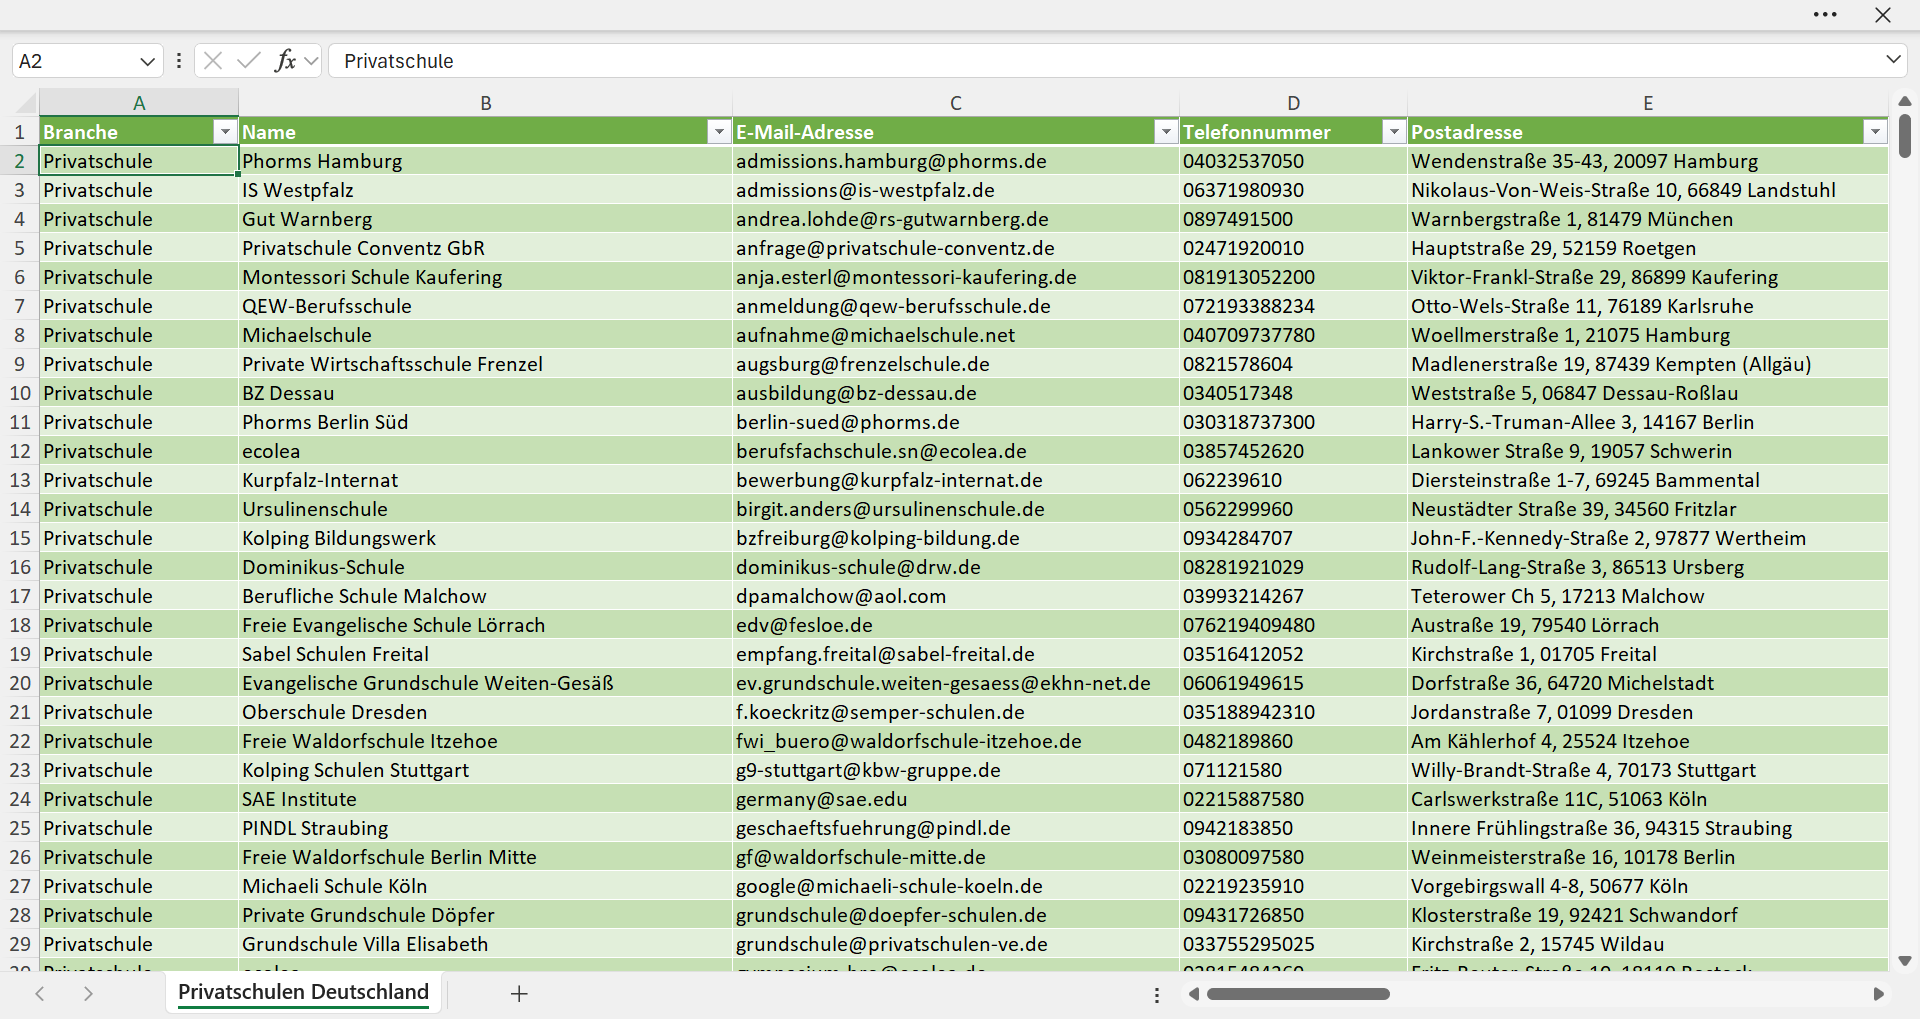Image resolution: width=1920 pixels, height=1019 pixels.
Task: Select column A header
Action: click(x=139, y=103)
